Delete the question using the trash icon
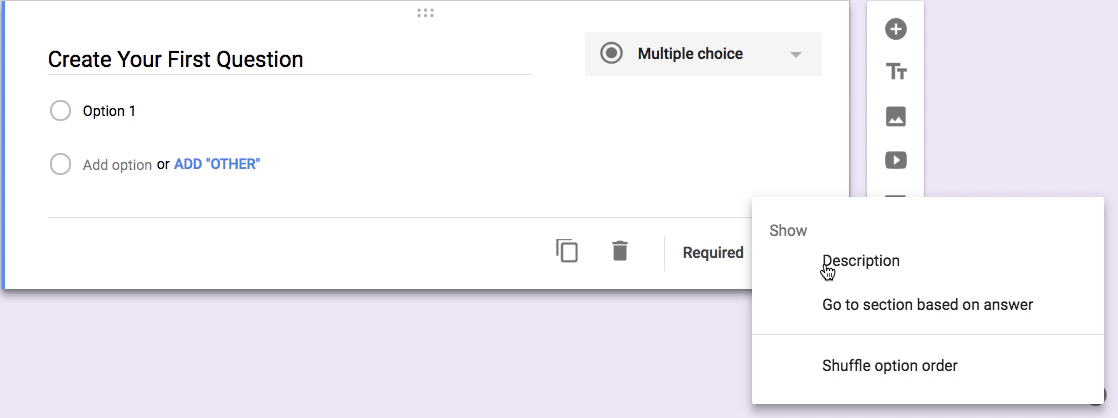The width and height of the screenshot is (1118, 418). click(620, 251)
